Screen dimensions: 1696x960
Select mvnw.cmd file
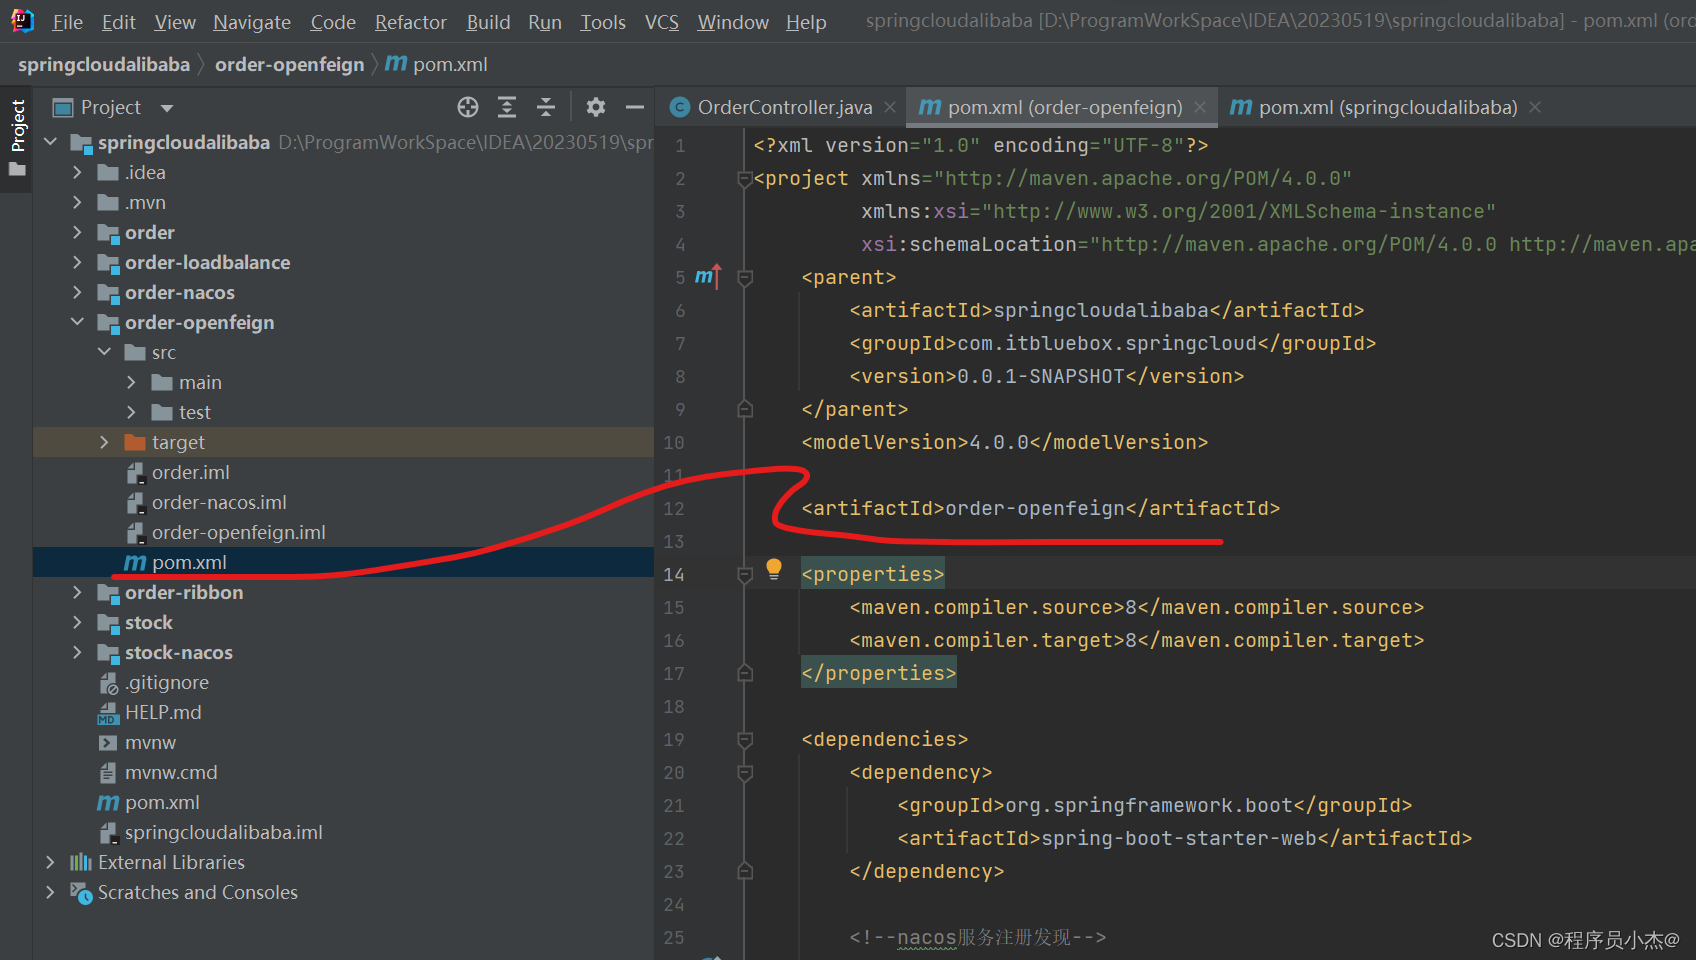pyautogui.click(x=171, y=772)
